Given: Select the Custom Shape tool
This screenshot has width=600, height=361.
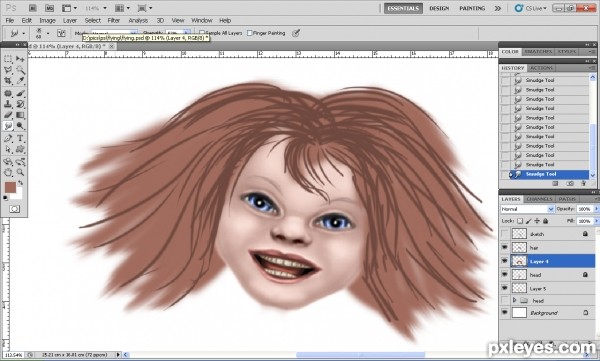Looking at the screenshot, I should tap(20, 149).
